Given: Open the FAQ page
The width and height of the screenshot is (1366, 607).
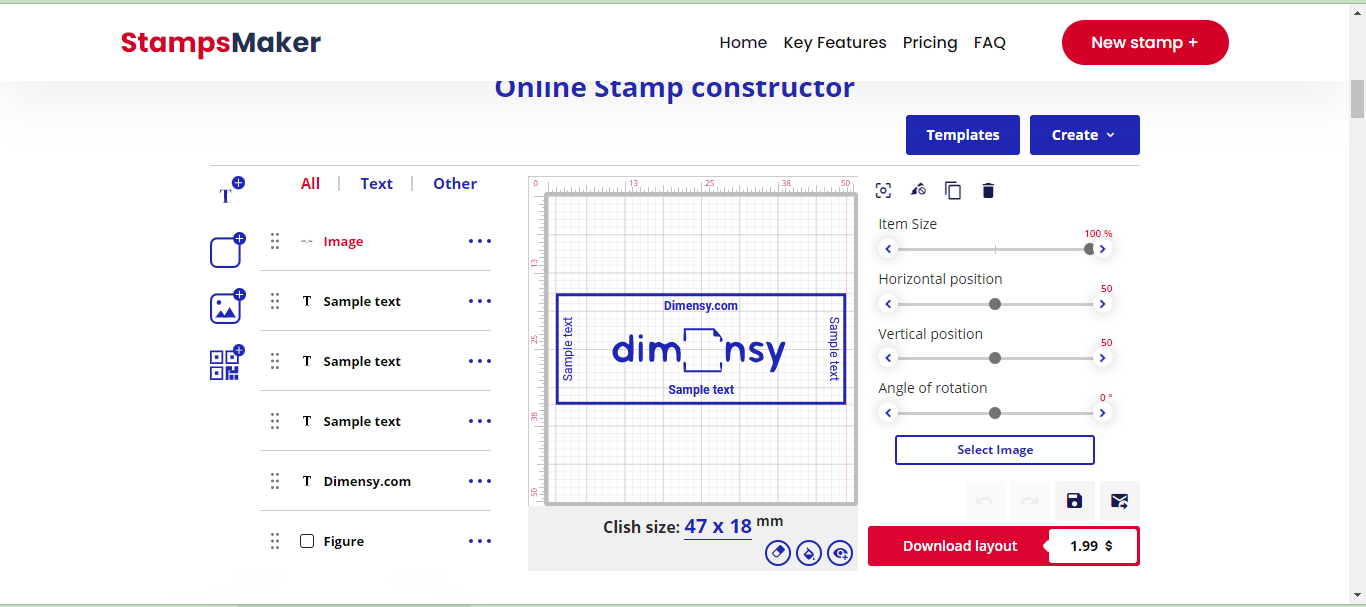Looking at the screenshot, I should (x=990, y=43).
